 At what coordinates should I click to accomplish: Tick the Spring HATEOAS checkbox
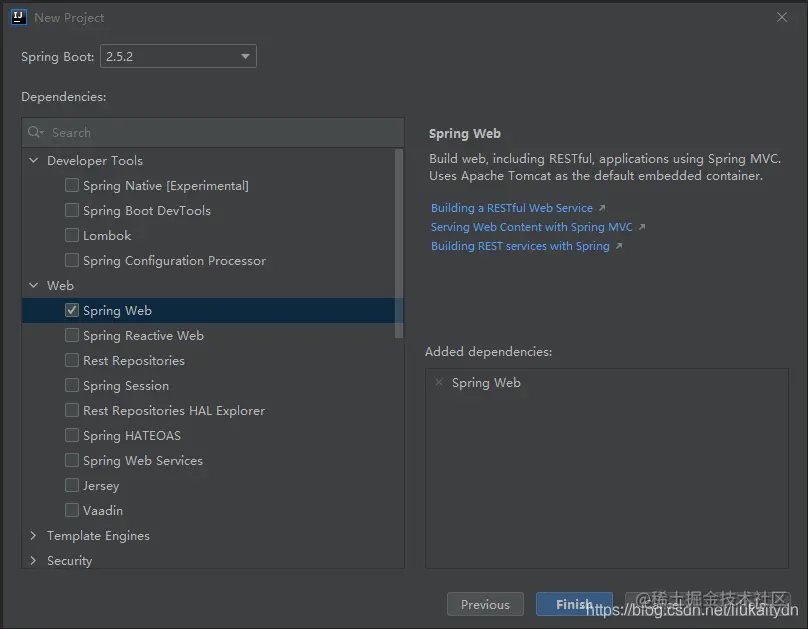[x=72, y=435]
